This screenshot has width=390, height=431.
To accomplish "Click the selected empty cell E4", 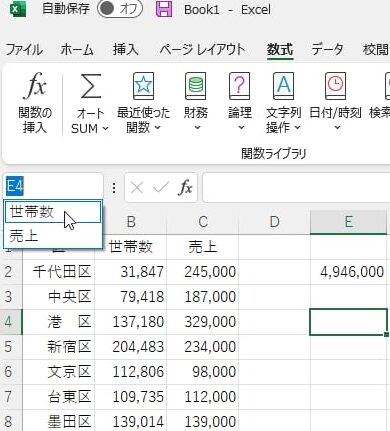I will (x=348, y=322).
